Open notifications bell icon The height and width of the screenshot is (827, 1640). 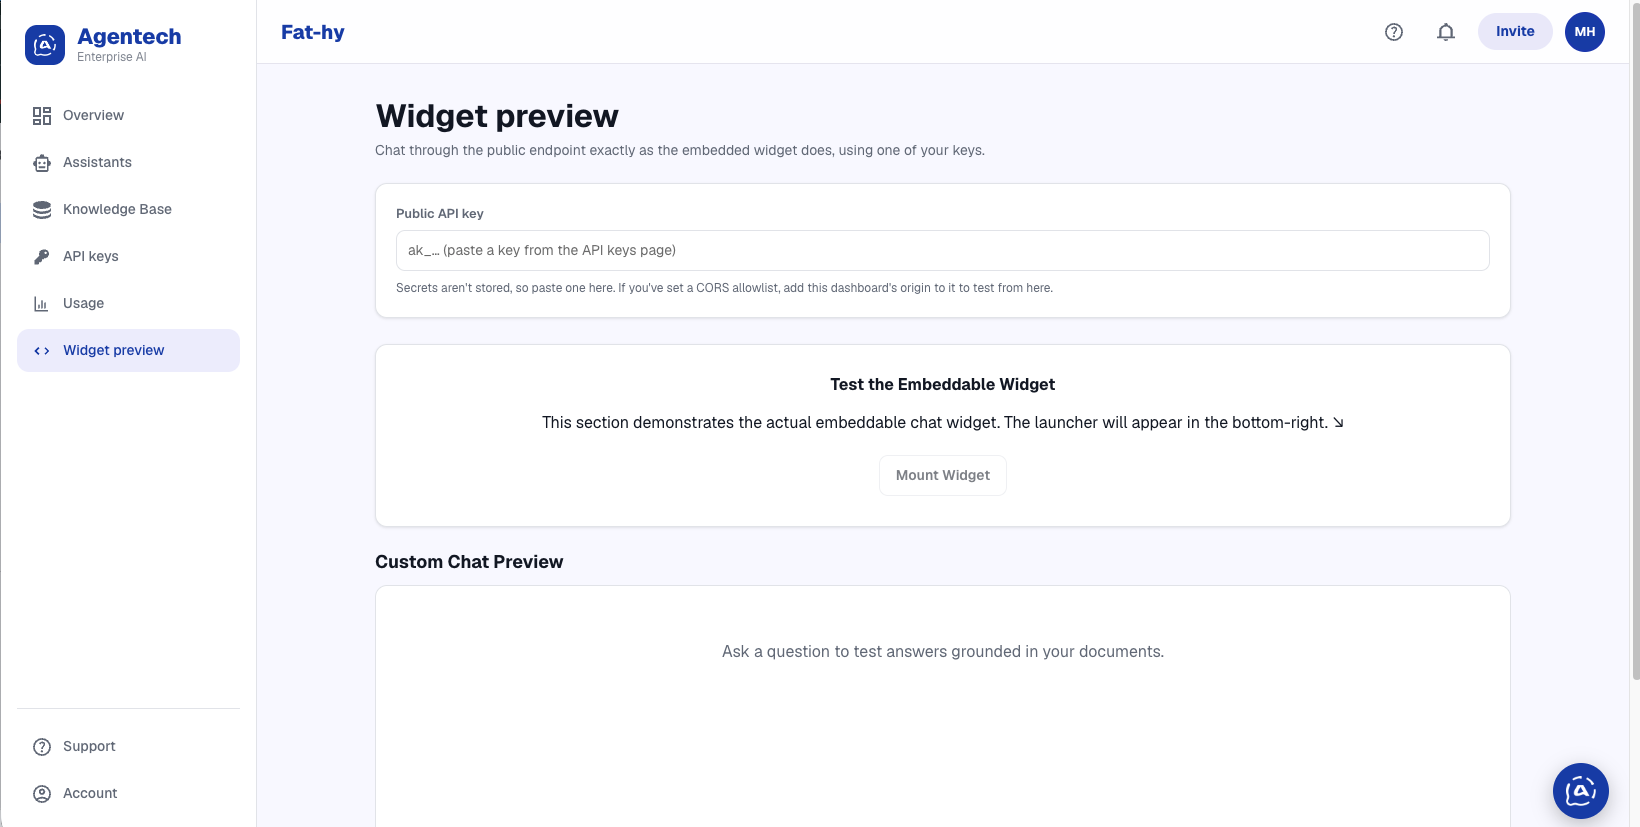click(1446, 32)
